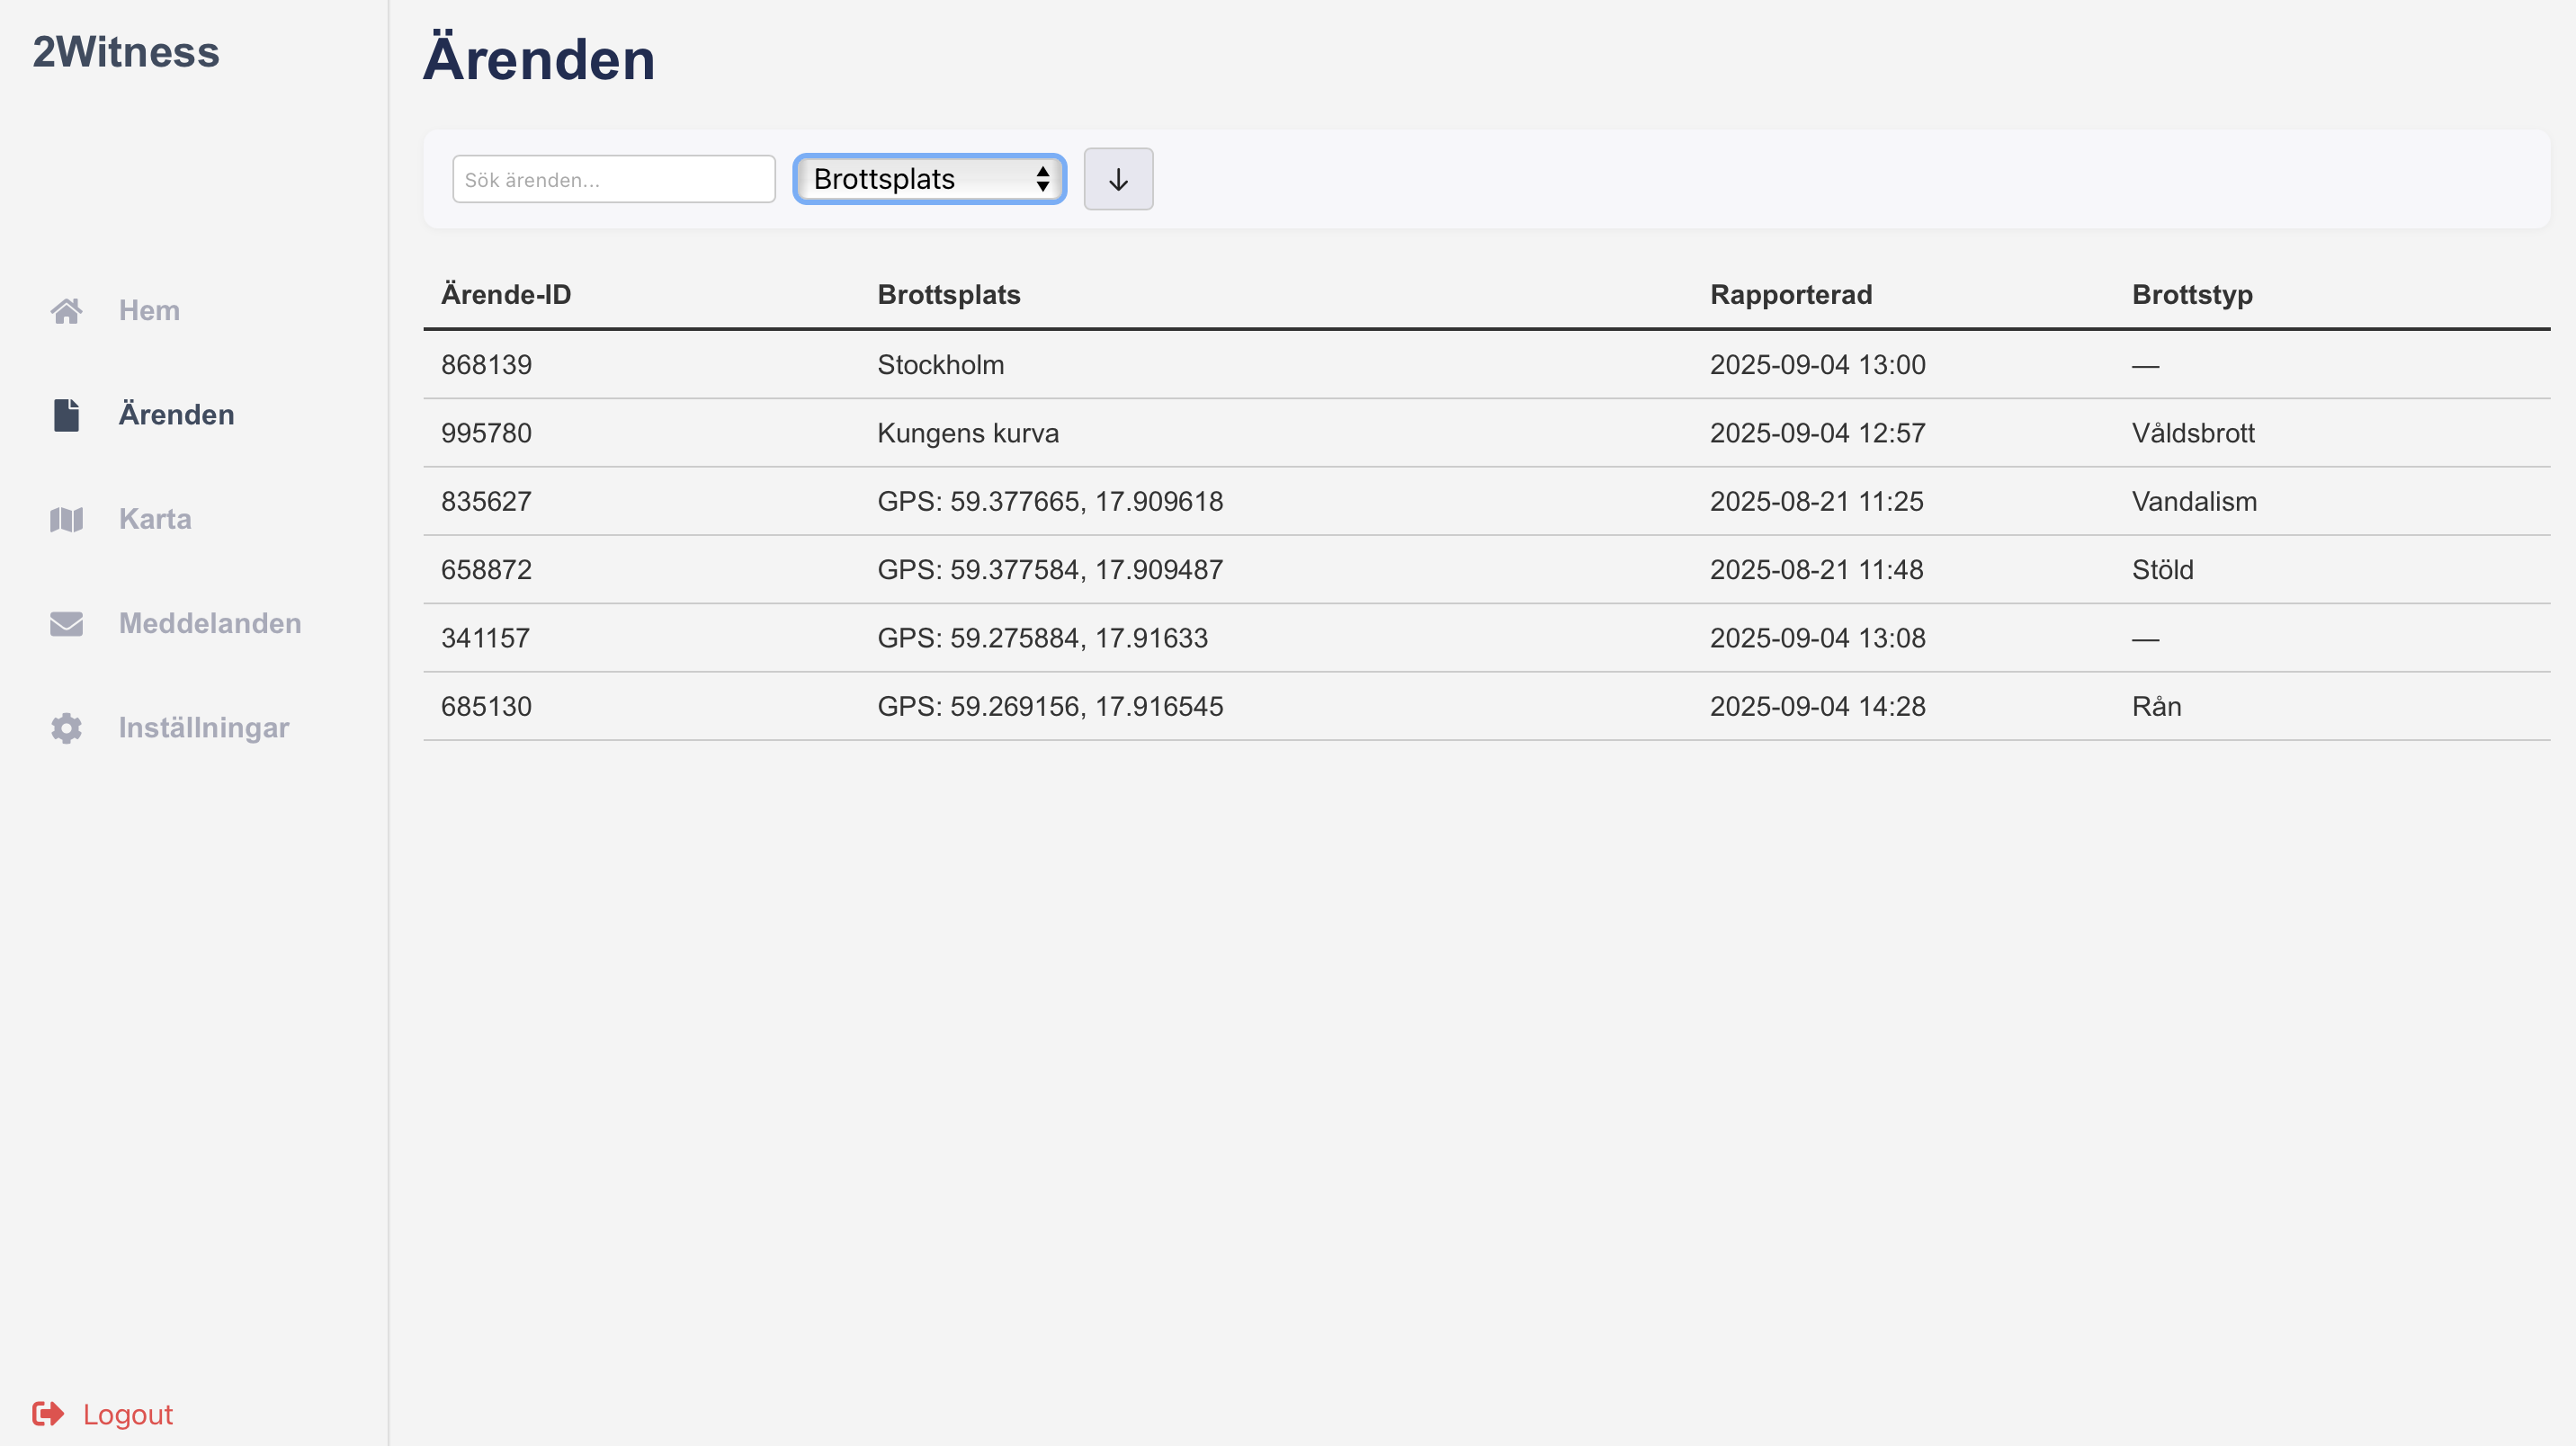Click the Logout link
The width and height of the screenshot is (2576, 1446).
(x=127, y=1414)
